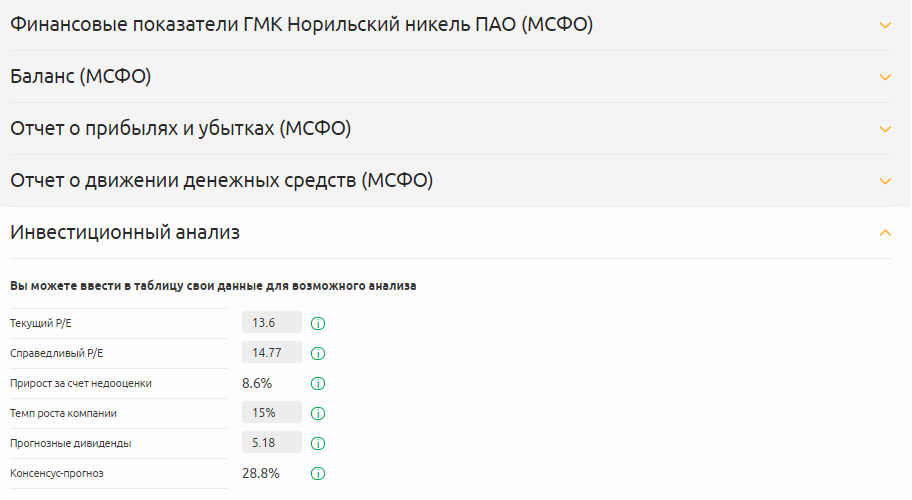Edit the Справедливый P/E value field
912x500 pixels.
[272, 352]
